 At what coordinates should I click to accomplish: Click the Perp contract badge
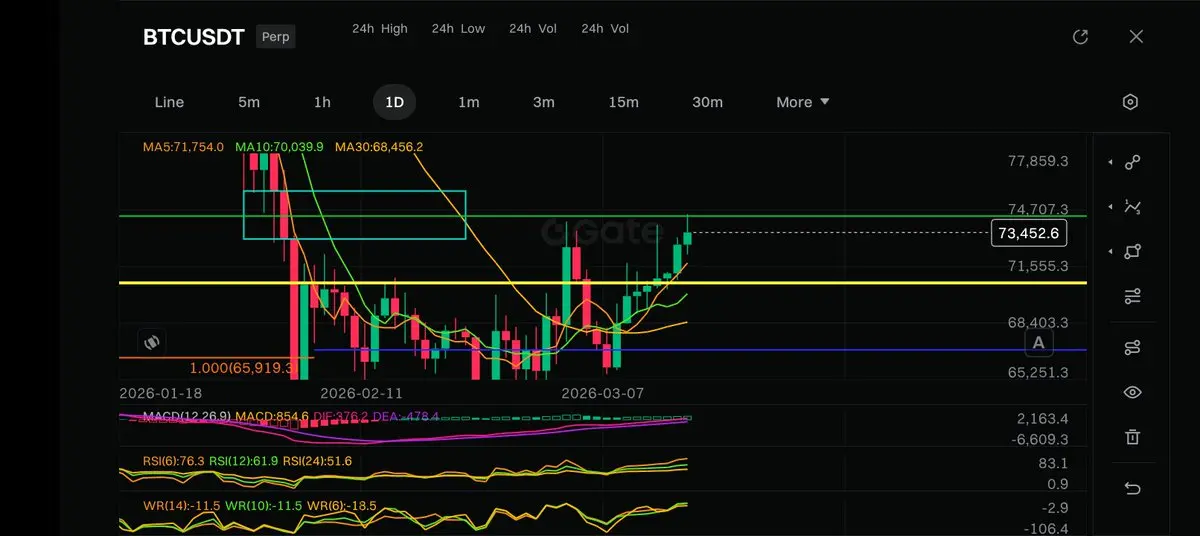pyautogui.click(x=275, y=37)
